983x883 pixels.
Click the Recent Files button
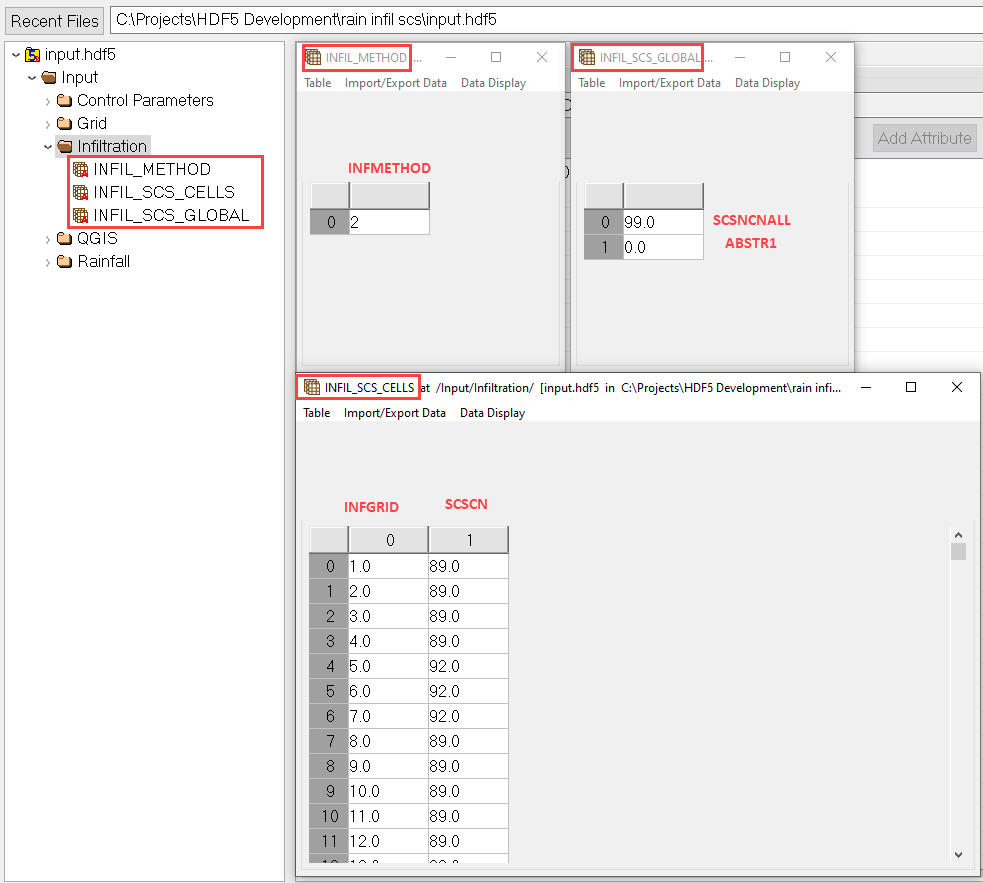[x=55, y=20]
